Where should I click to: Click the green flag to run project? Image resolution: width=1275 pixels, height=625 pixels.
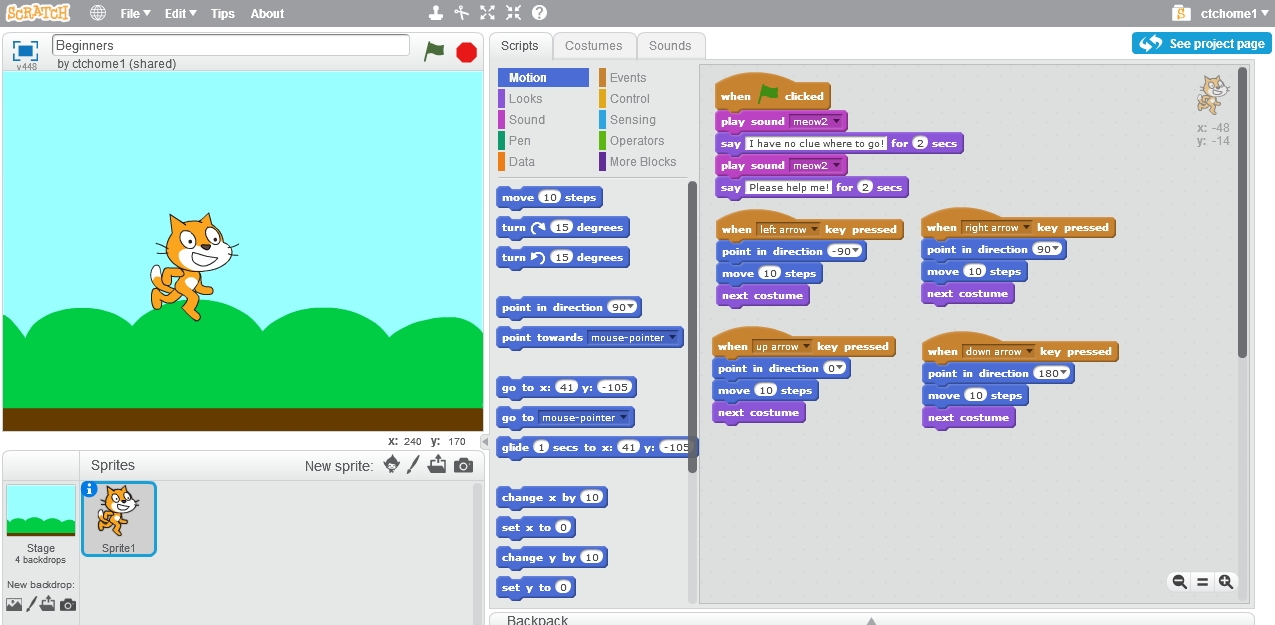click(434, 51)
